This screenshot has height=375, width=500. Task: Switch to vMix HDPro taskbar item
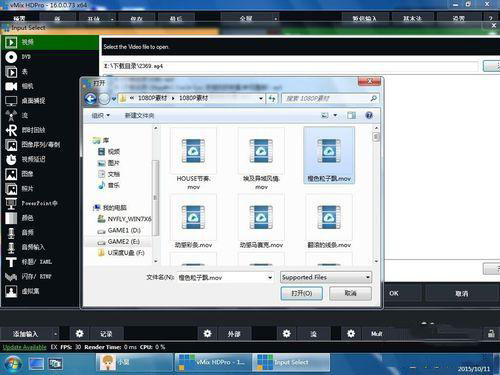[x=212, y=363]
